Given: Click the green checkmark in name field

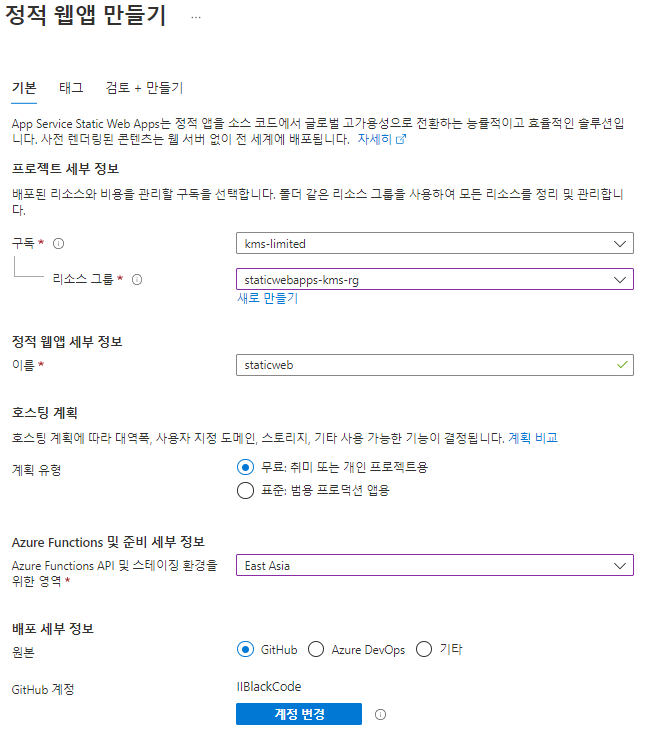Looking at the screenshot, I should pyautogui.click(x=622, y=364).
